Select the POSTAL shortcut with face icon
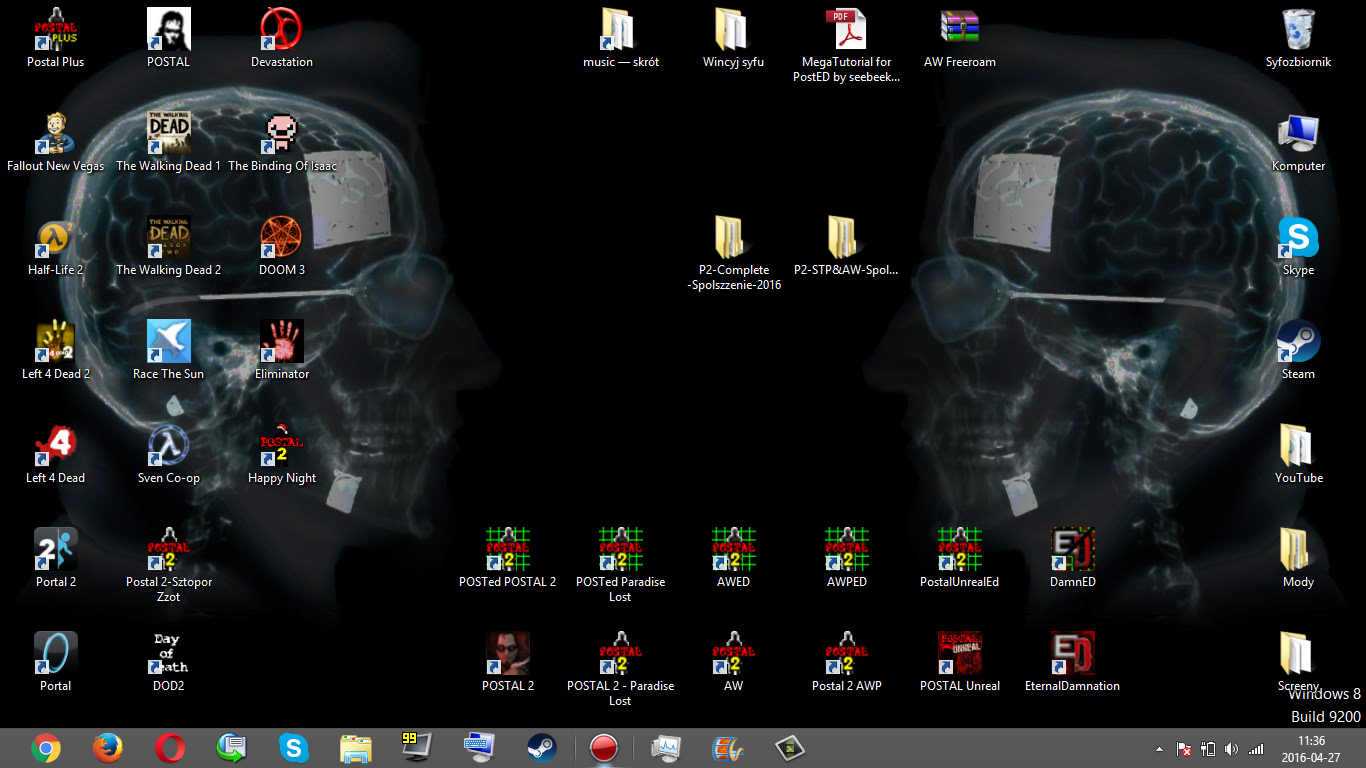The height and width of the screenshot is (768, 1366). [169, 38]
